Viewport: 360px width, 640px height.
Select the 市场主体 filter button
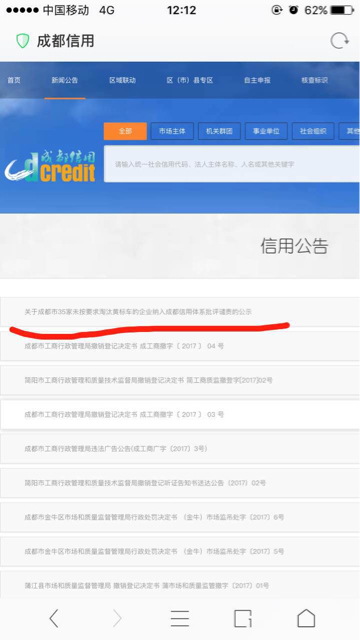coord(172,131)
